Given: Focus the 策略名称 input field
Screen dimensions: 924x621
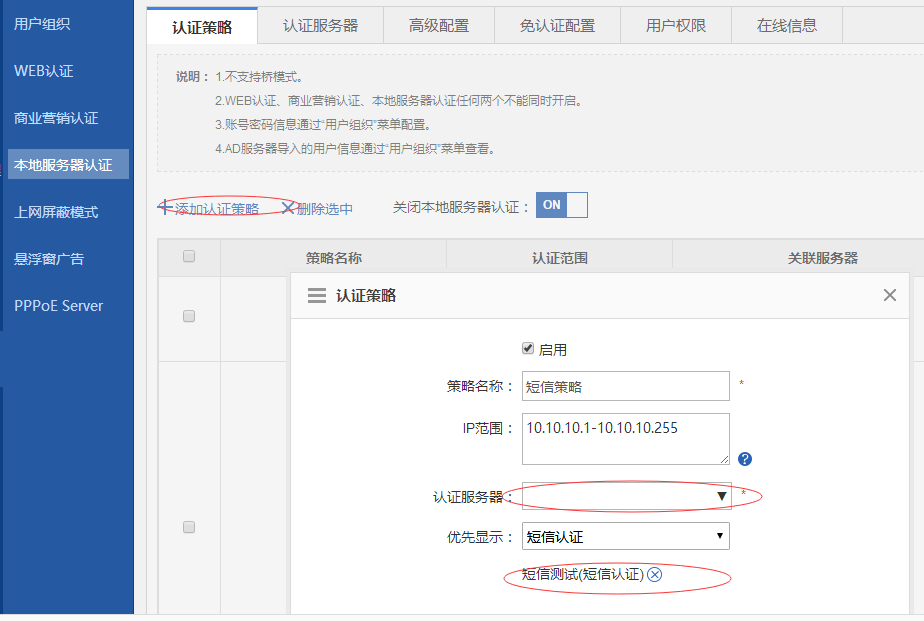Looking at the screenshot, I should 626,386.
